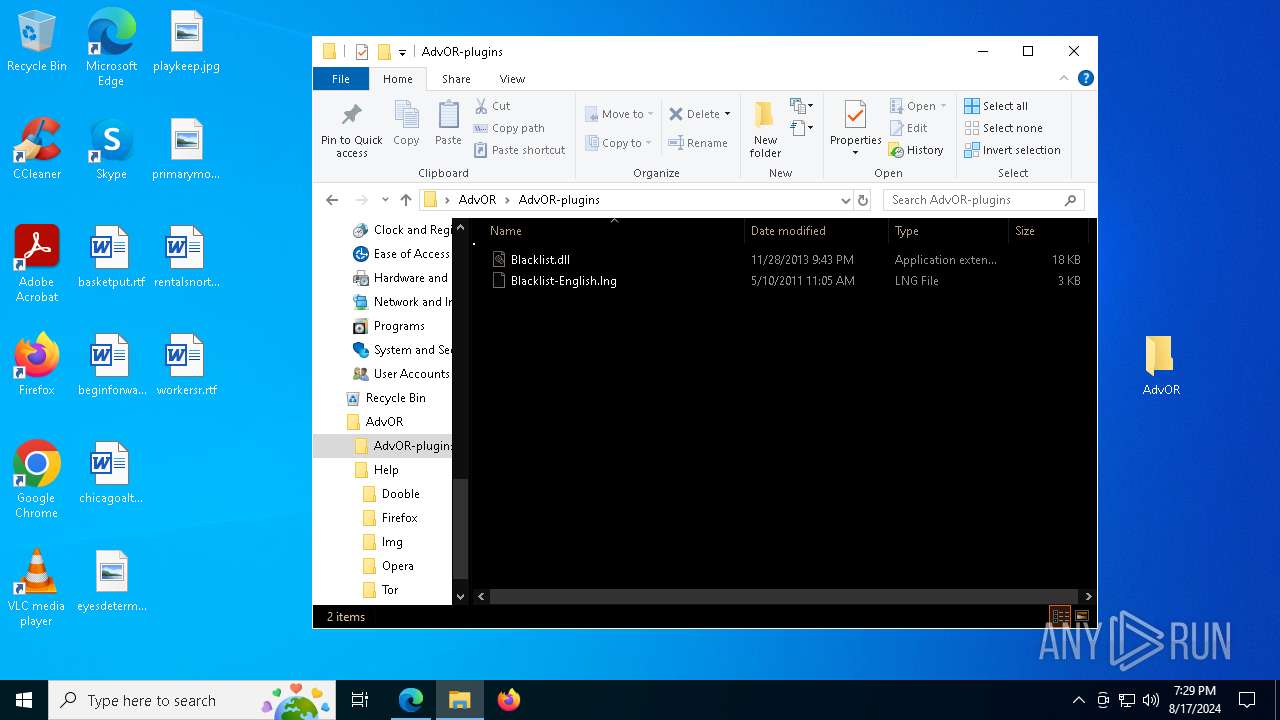Open the New item dropdown
Screen dimensions: 1280x720
801,106
